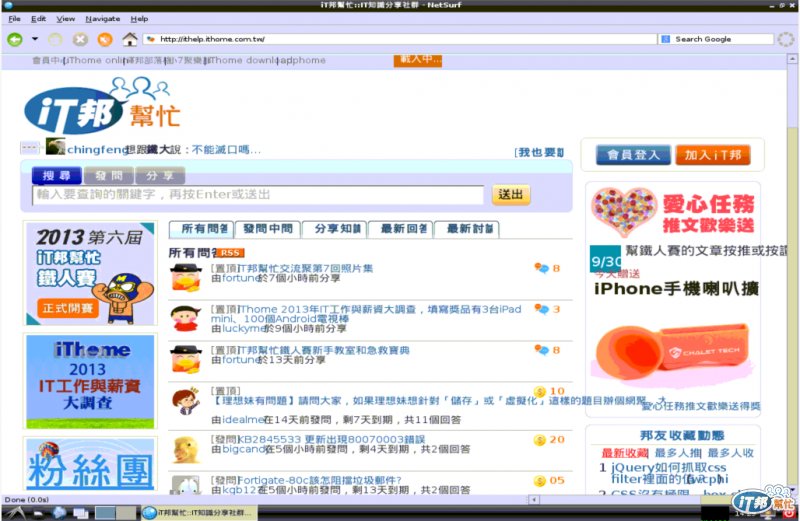Open the iT邦幫忙交流聚第7回照片集 post
800x521 pixels.
[305, 268]
